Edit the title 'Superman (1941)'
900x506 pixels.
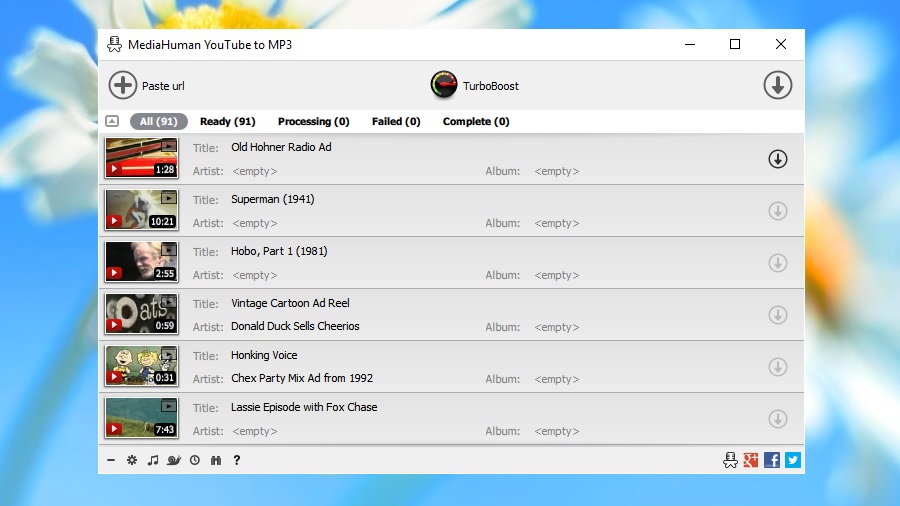(273, 199)
